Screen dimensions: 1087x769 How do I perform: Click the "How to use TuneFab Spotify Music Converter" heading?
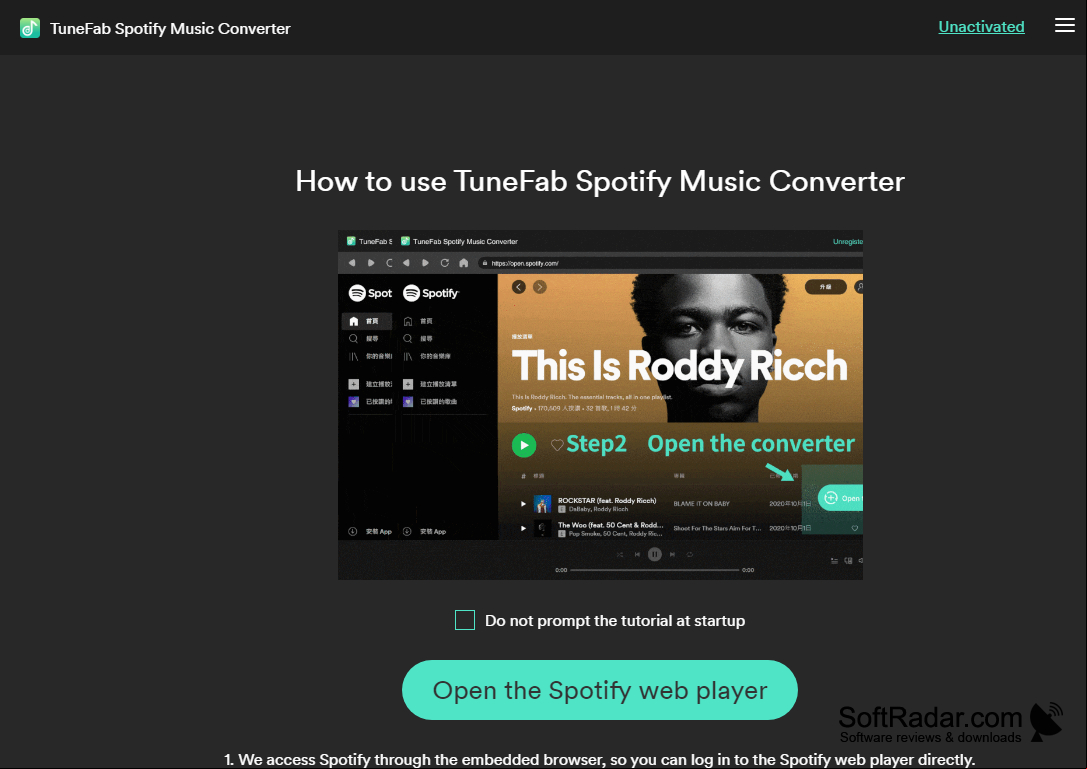tap(600, 182)
